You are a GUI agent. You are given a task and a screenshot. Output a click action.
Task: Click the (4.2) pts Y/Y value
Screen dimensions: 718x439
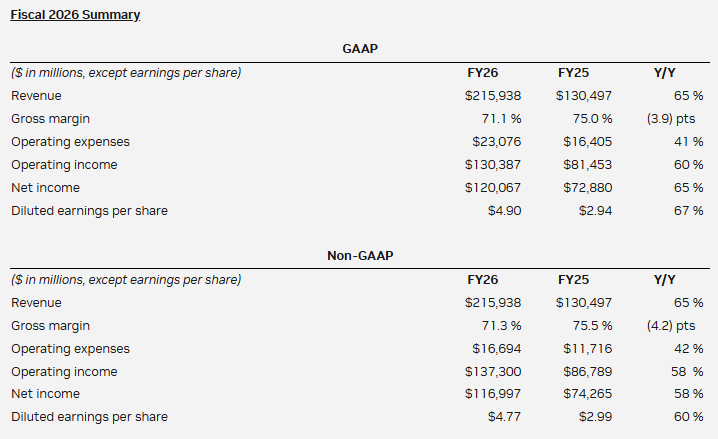(x=677, y=325)
